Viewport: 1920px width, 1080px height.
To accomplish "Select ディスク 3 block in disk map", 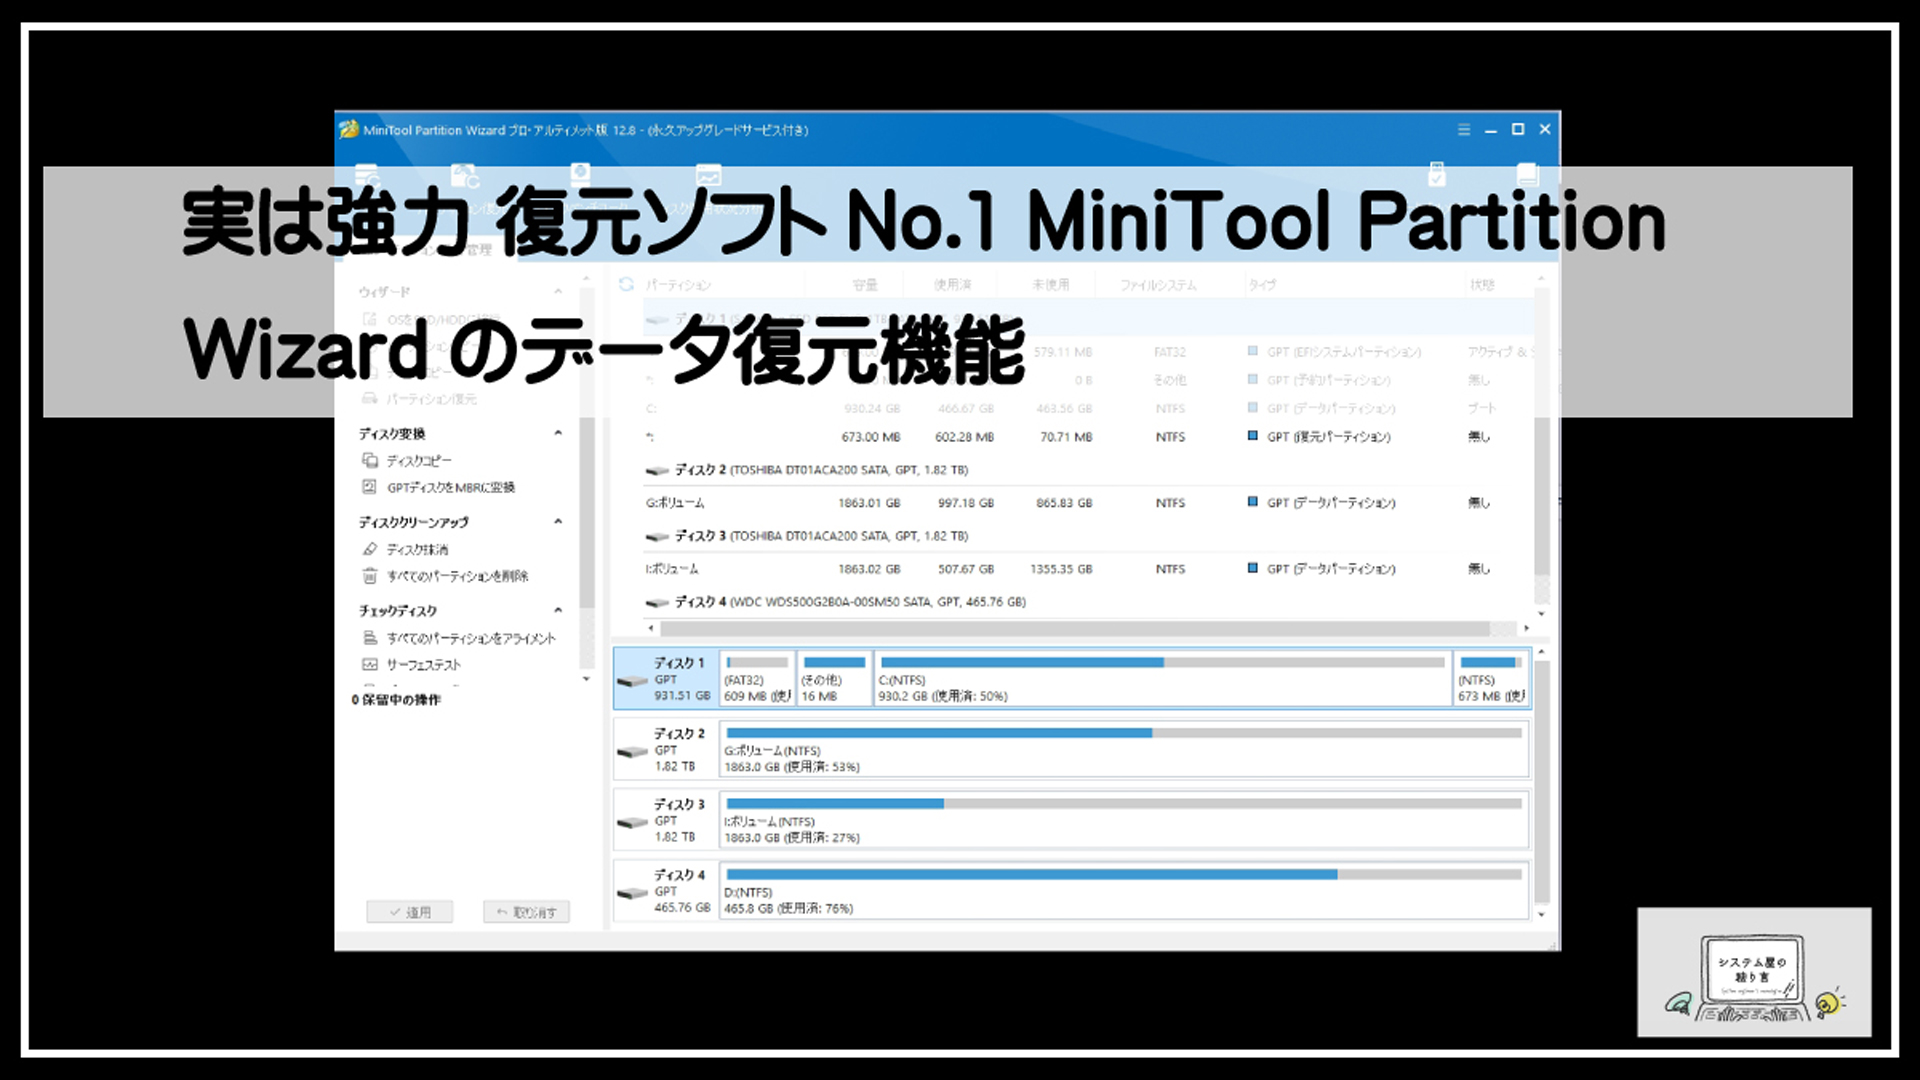I will pos(665,820).
